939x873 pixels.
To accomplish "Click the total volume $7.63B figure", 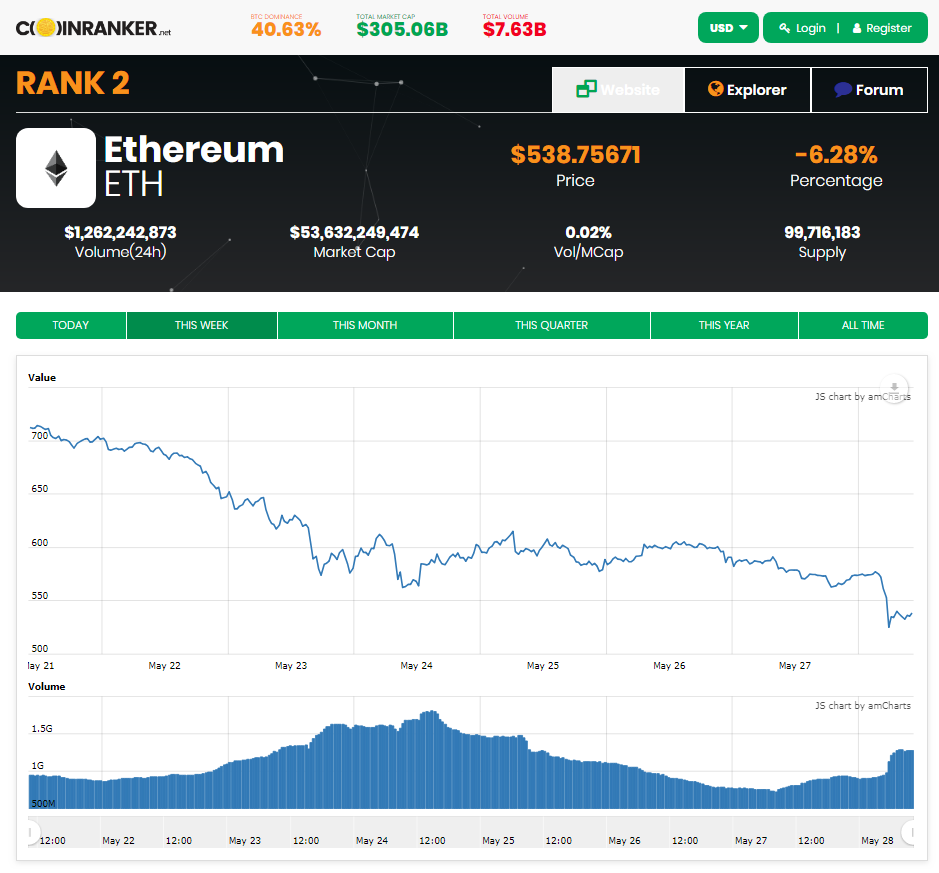I will tap(514, 29).
